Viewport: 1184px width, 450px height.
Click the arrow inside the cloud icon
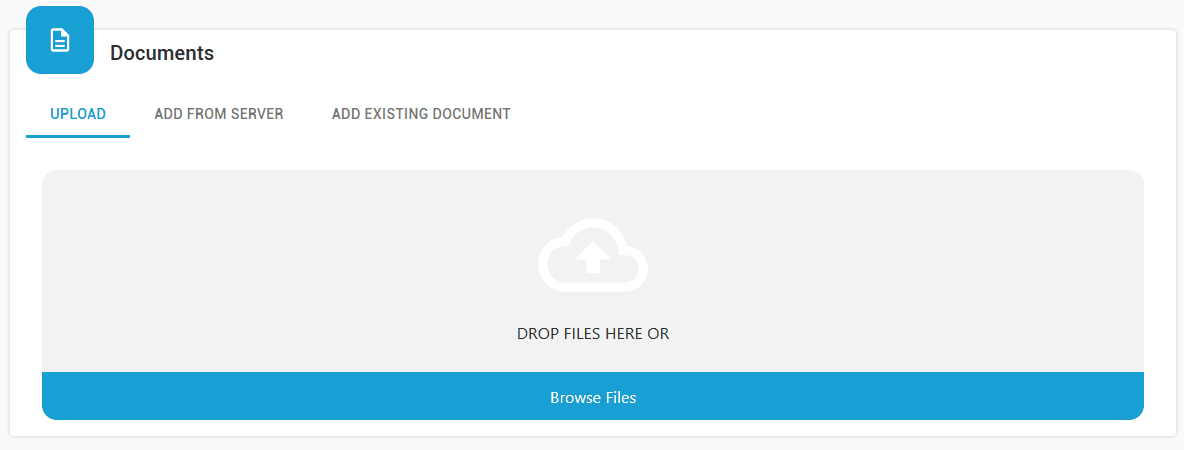coord(592,256)
